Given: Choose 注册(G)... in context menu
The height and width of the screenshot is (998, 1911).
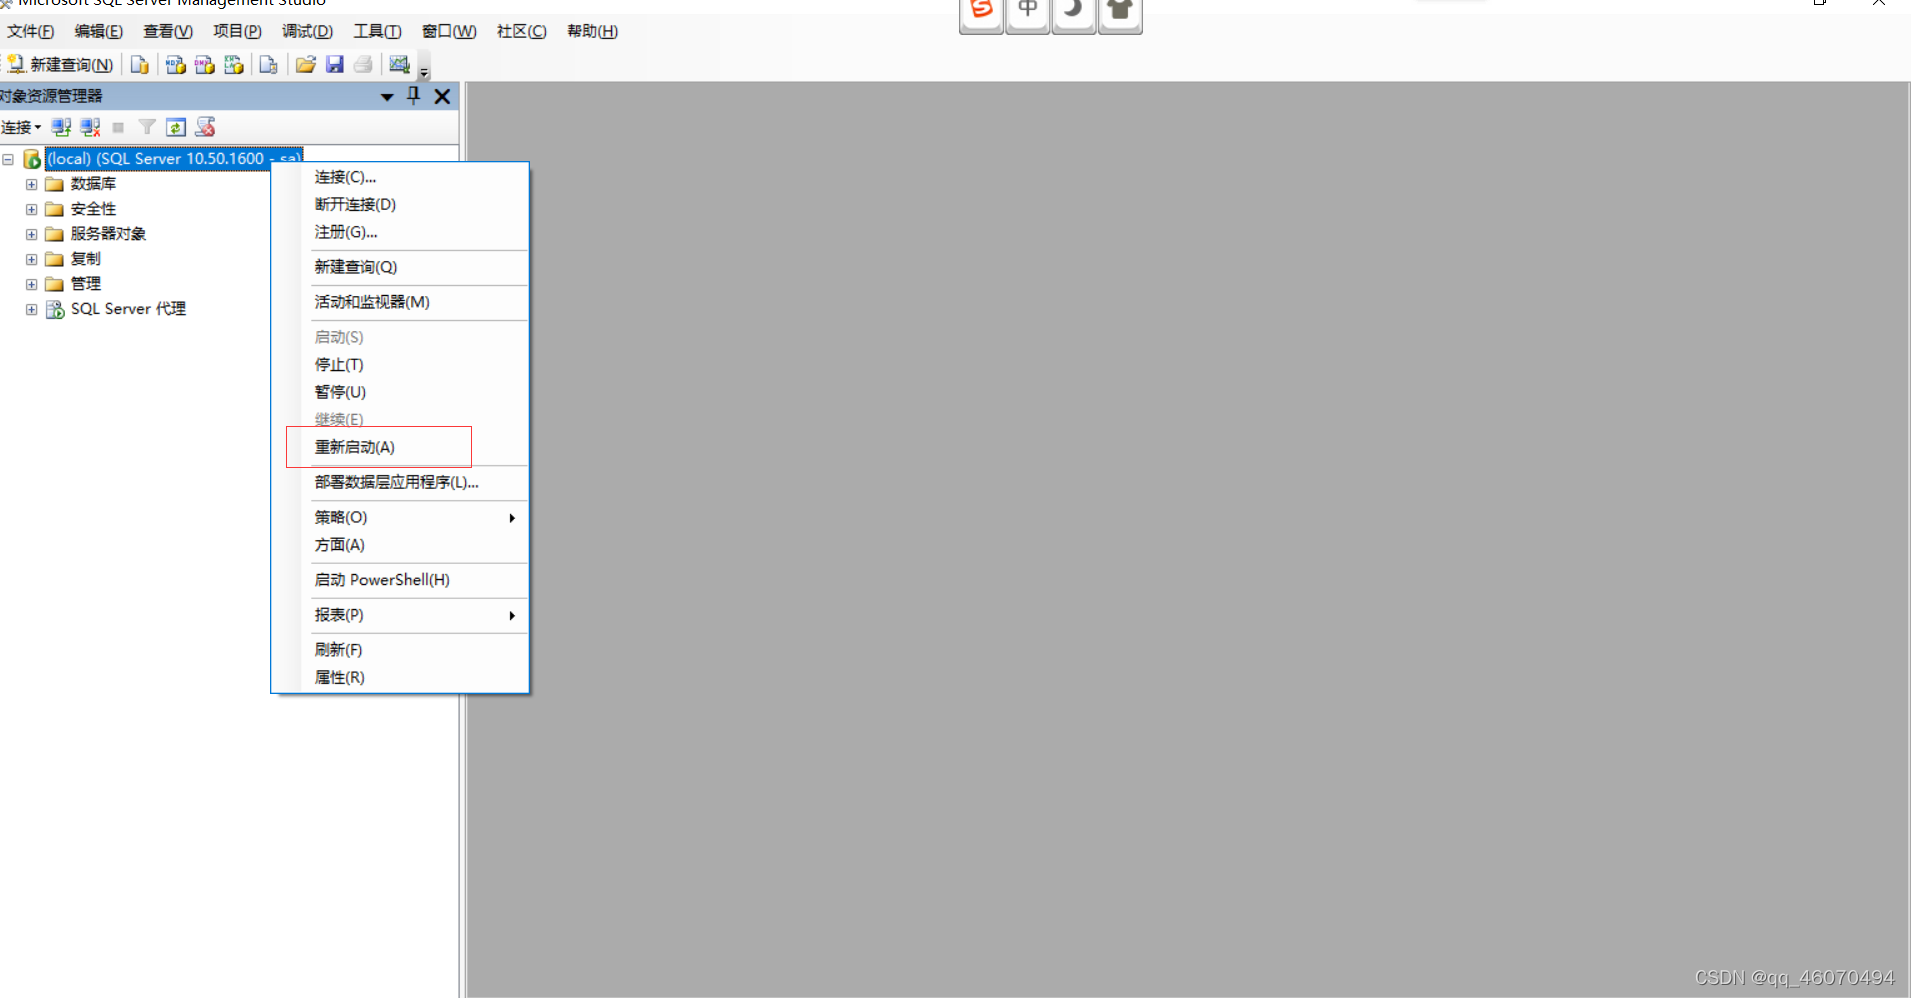Looking at the screenshot, I should (x=400, y=232).
